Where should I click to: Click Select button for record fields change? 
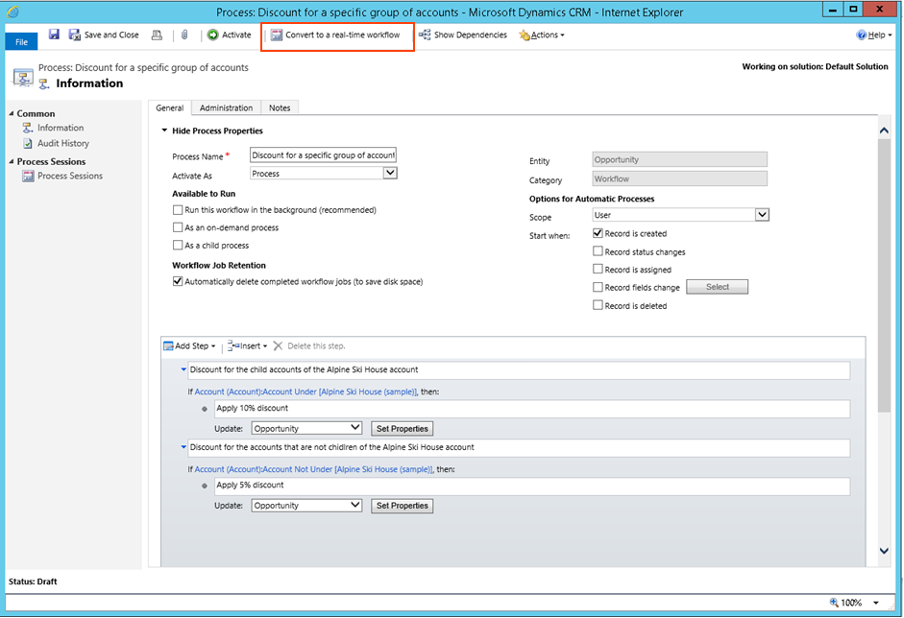pos(717,287)
